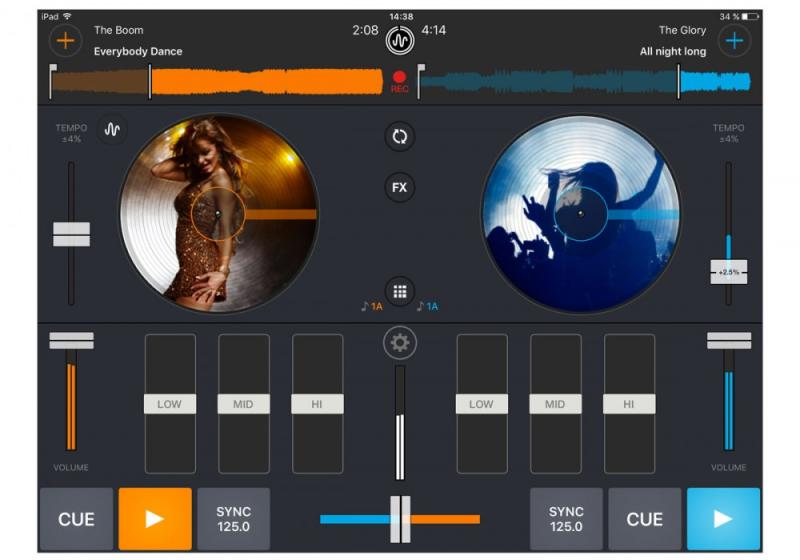Viewport: 800px width, 560px height.
Task: Open the FX effects panel
Action: pyautogui.click(x=400, y=187)
